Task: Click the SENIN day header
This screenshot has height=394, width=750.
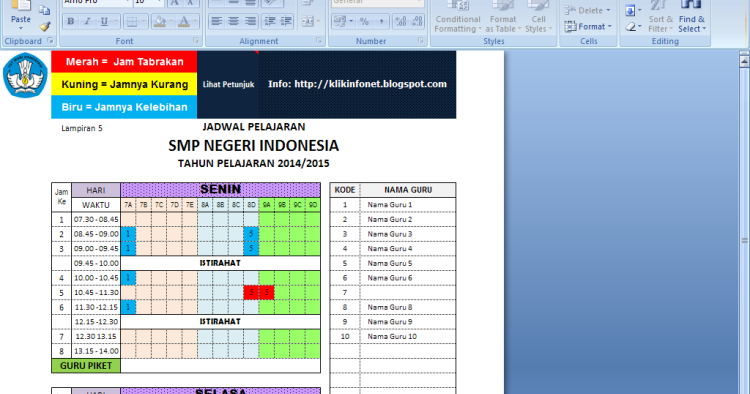Action: [x=221, y=189]
